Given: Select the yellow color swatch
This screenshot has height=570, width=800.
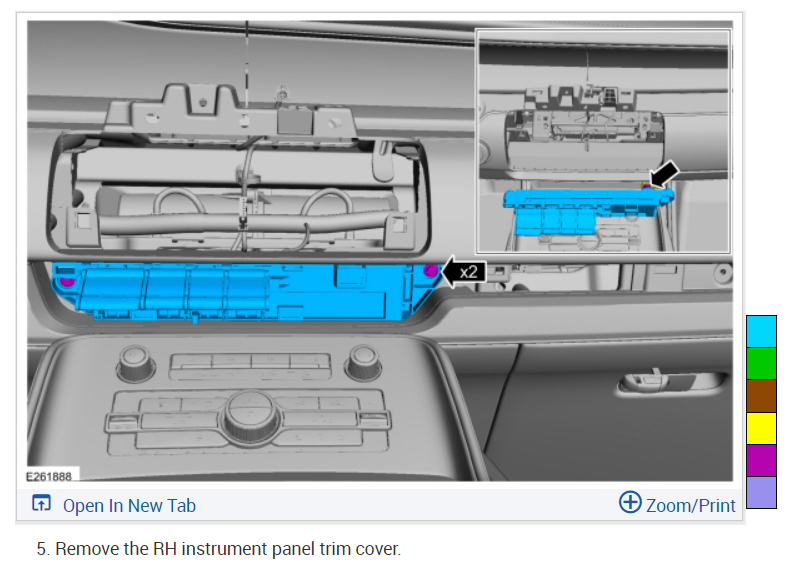Looking at the screenshot, I should pos(761,428).
